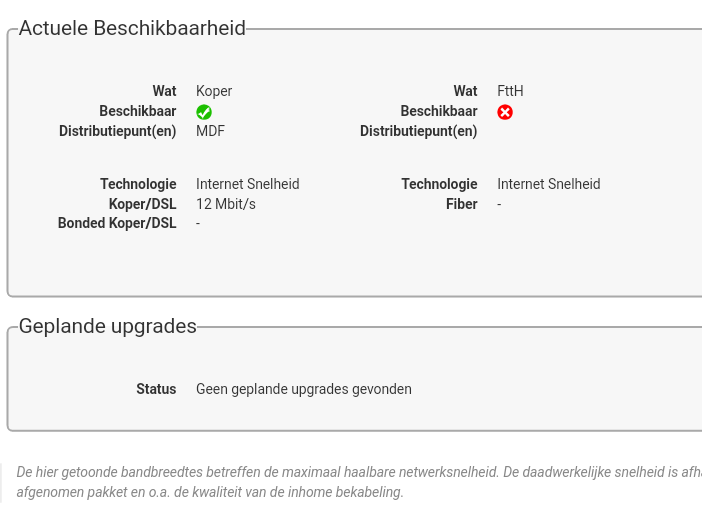Screen dimensions: 702x518
Task: Click 'Geen geplande upgrades gevonden' status text
Action: [304, 389]
